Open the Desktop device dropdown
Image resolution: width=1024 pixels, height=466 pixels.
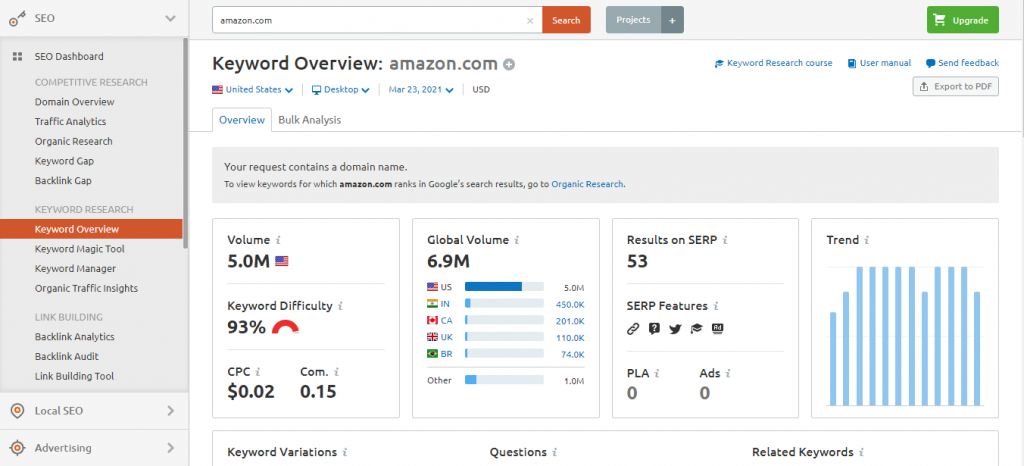tap(340, 89)
